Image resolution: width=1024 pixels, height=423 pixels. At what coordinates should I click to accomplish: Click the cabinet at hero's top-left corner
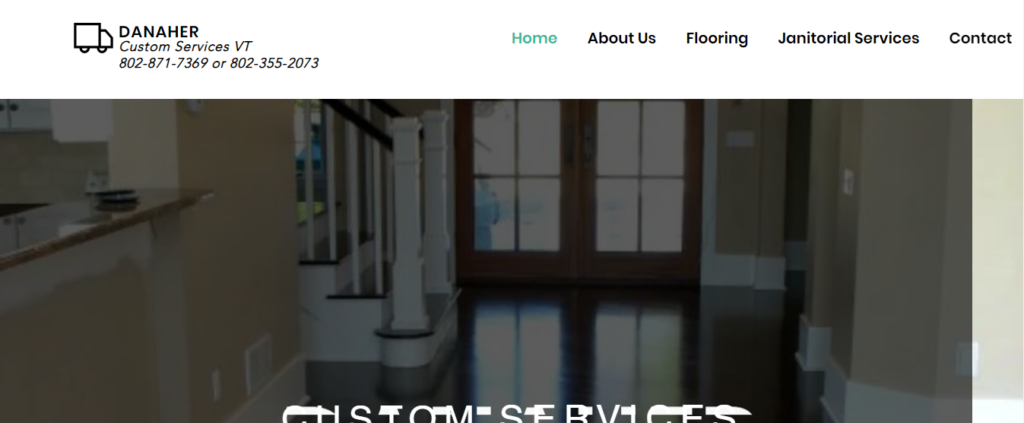(25, 114)
